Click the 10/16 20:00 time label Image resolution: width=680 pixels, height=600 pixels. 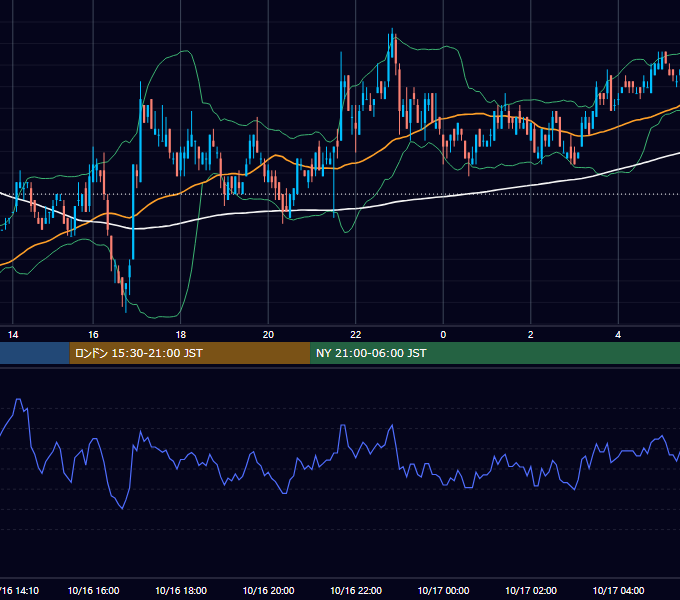(x=268, y=590)
